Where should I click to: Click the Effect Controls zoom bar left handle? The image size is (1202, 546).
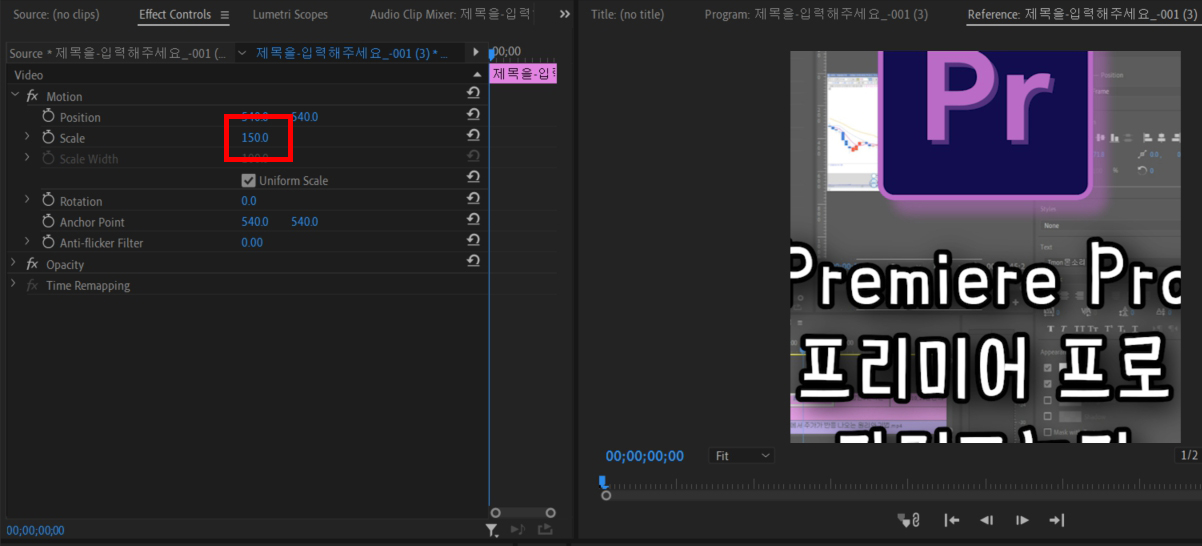[495, 513]
